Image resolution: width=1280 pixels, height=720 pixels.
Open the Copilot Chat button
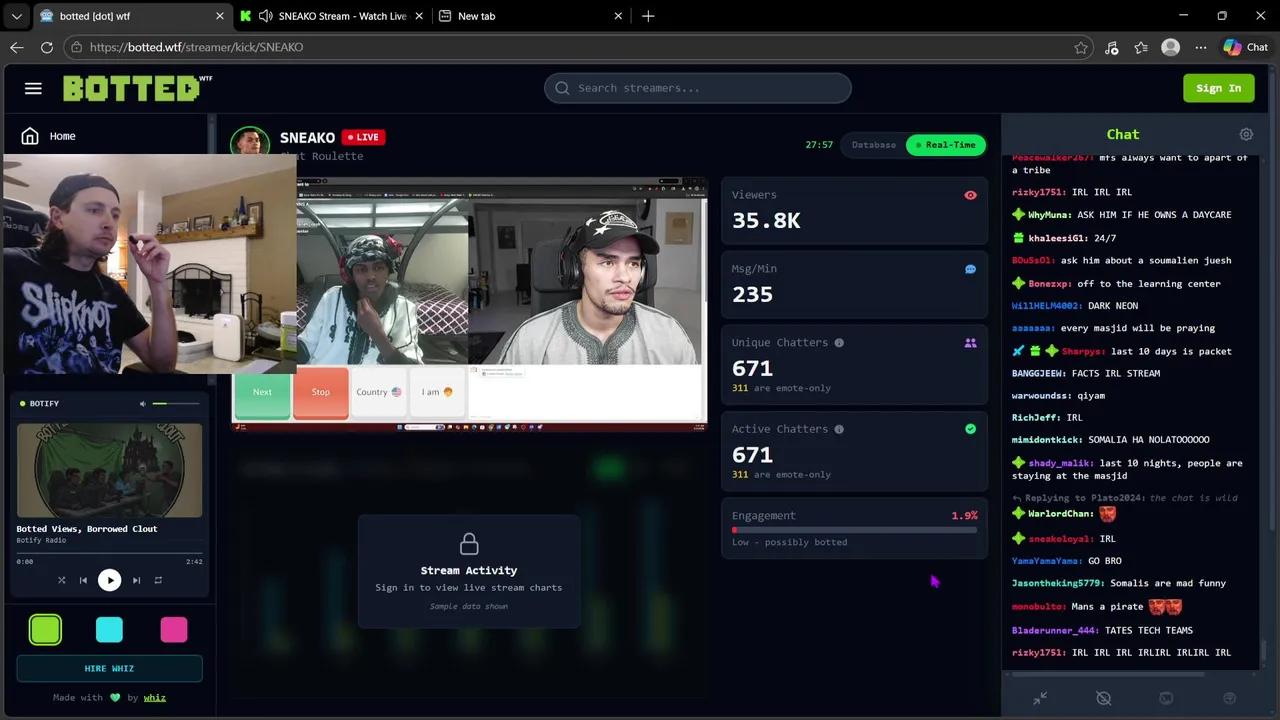coord(1246,47)
